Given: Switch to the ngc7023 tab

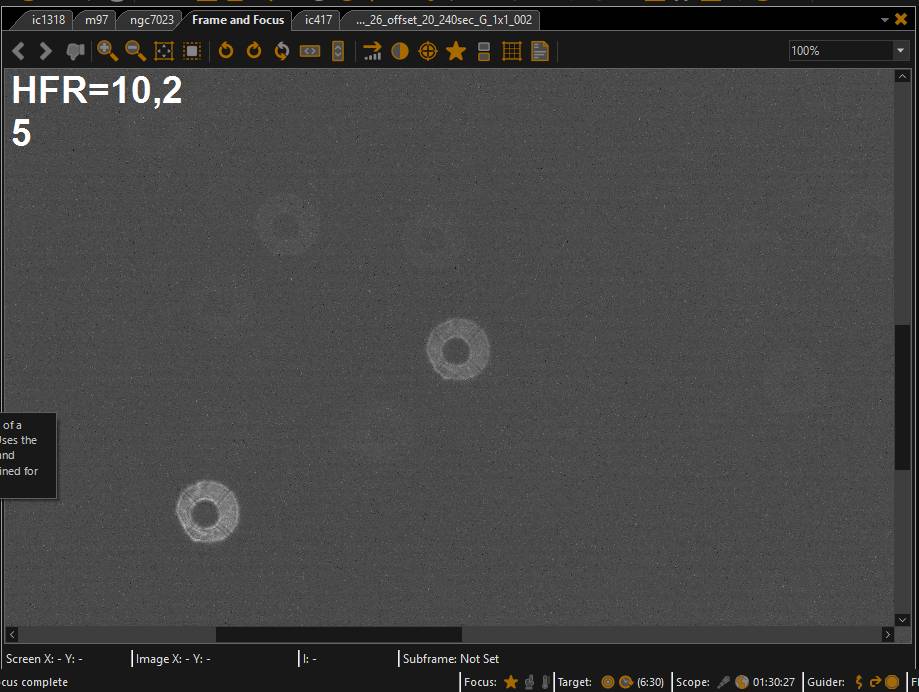Looking at the screenshot, I should click(151, 20).
